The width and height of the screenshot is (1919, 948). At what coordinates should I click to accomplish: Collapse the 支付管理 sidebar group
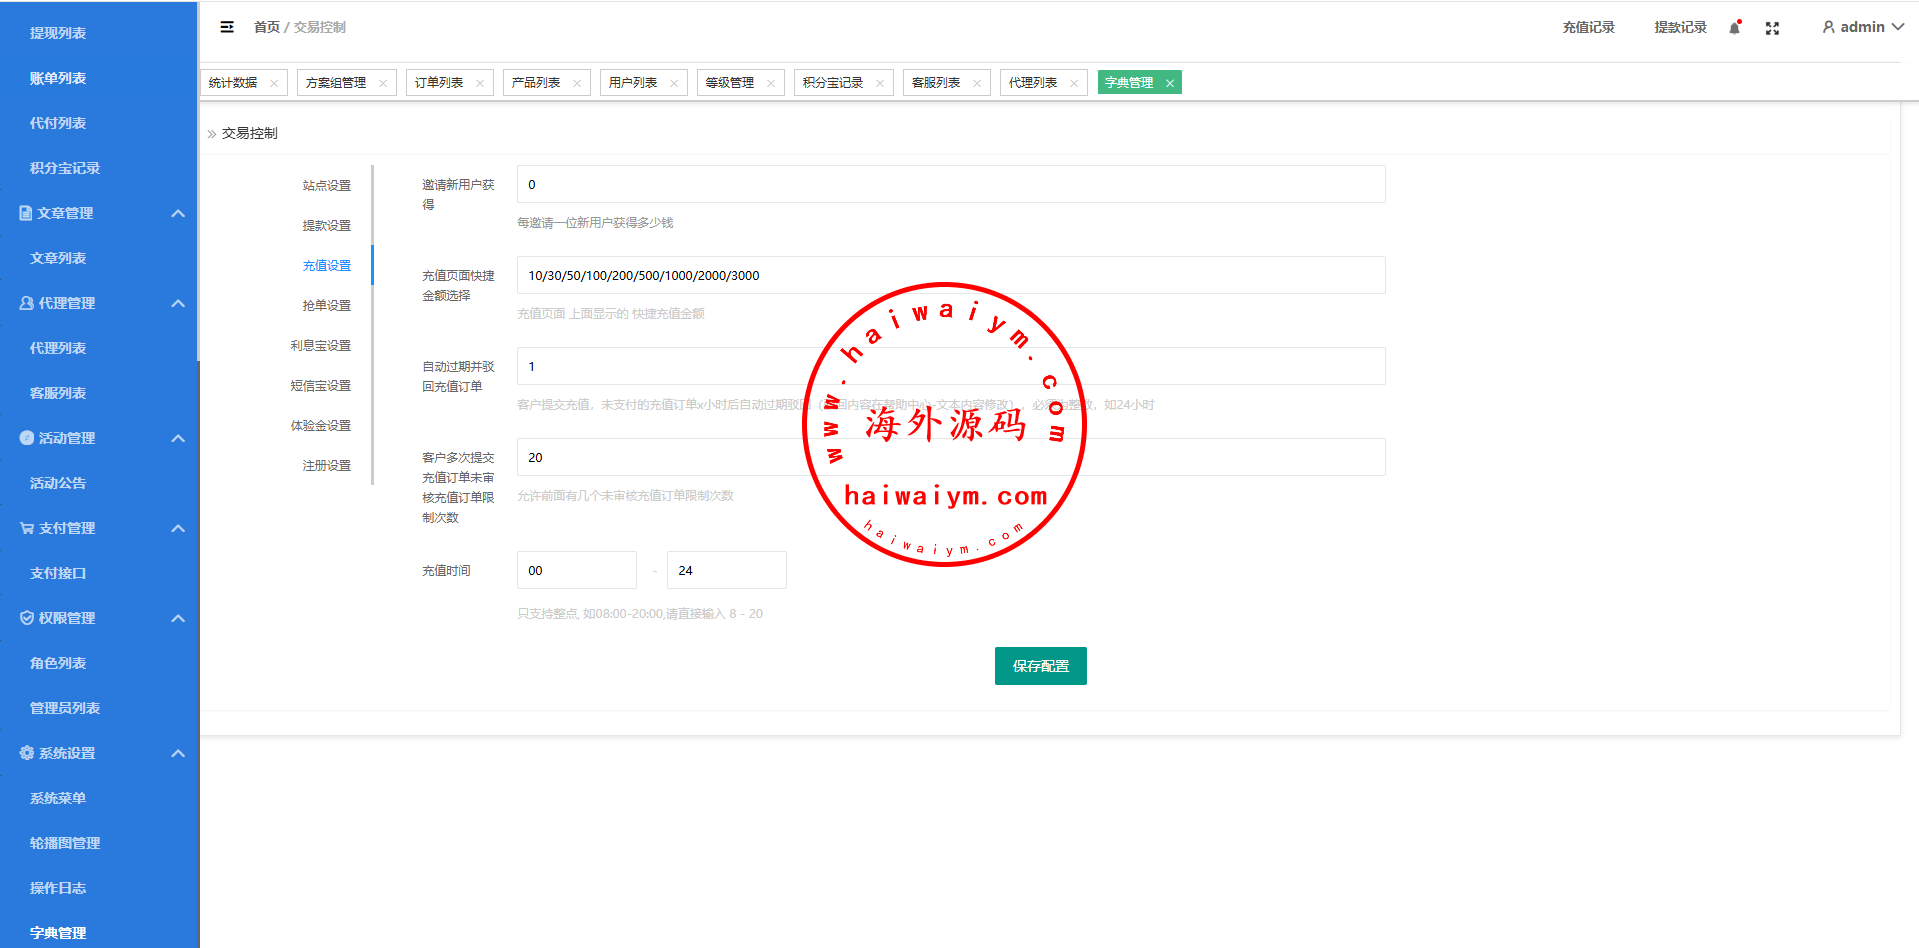178,528
